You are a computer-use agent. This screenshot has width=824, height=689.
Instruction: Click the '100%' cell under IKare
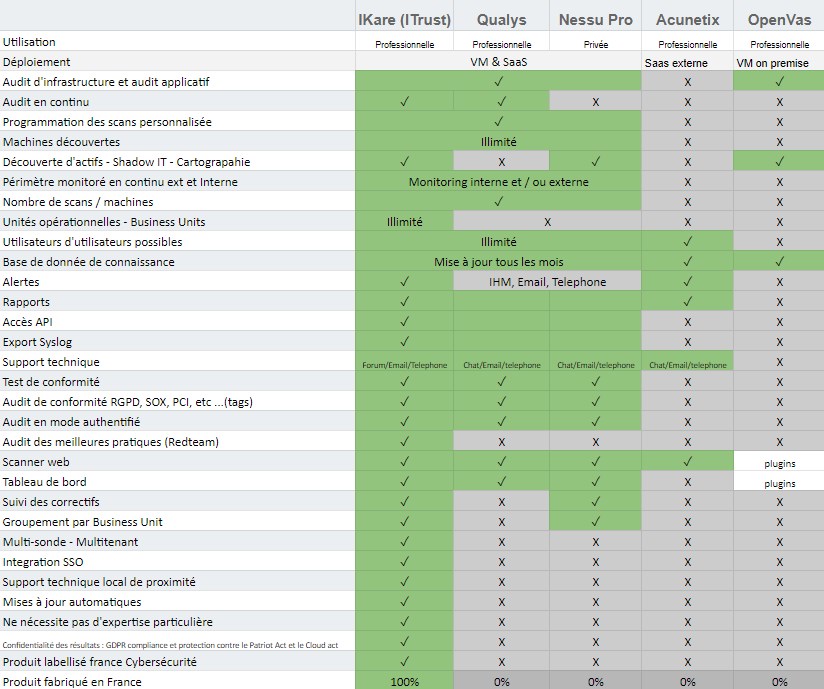pyautogui.click(x=404, y=682)
